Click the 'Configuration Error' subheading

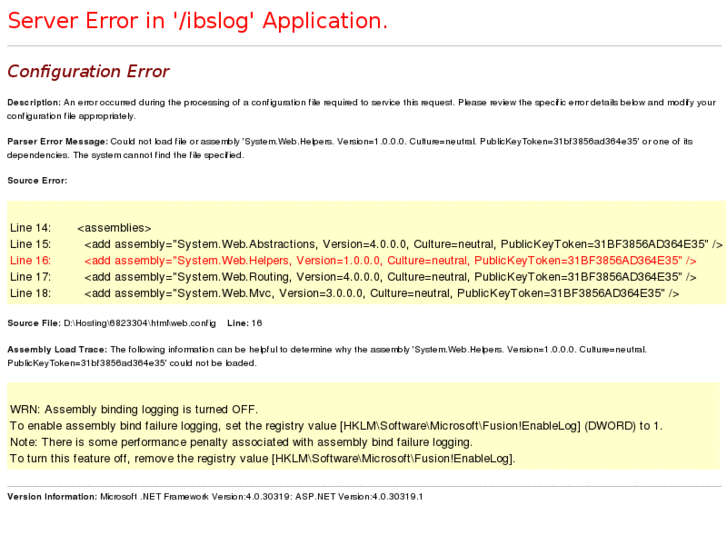[x=88, y=71]
